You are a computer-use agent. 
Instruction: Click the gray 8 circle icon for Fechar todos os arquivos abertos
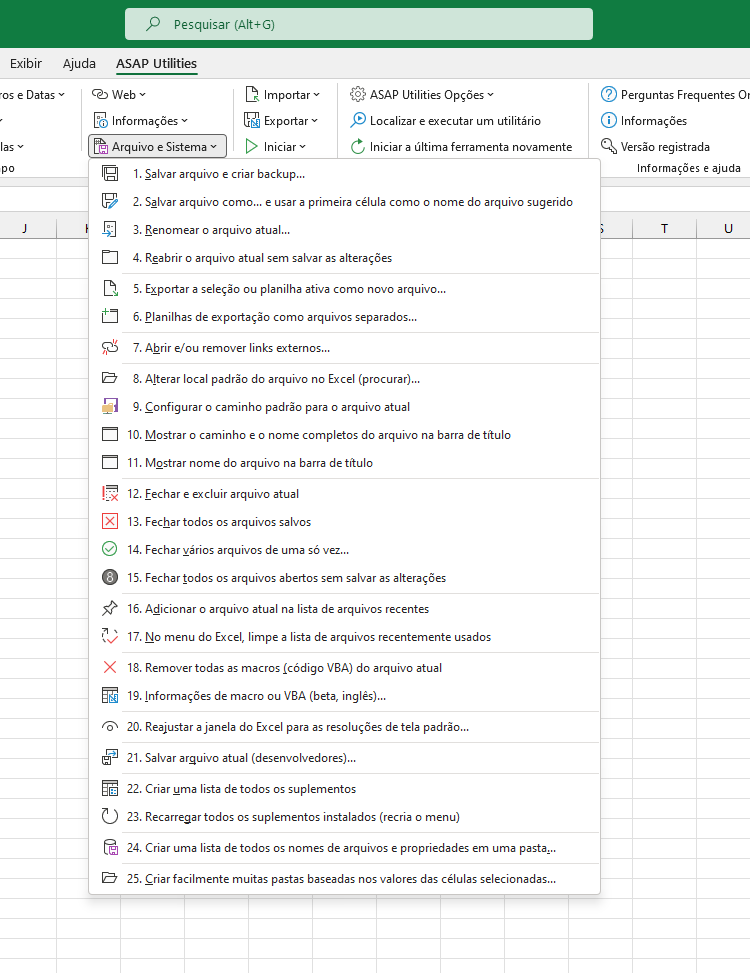pyautogui.click(x=110, y=577)
